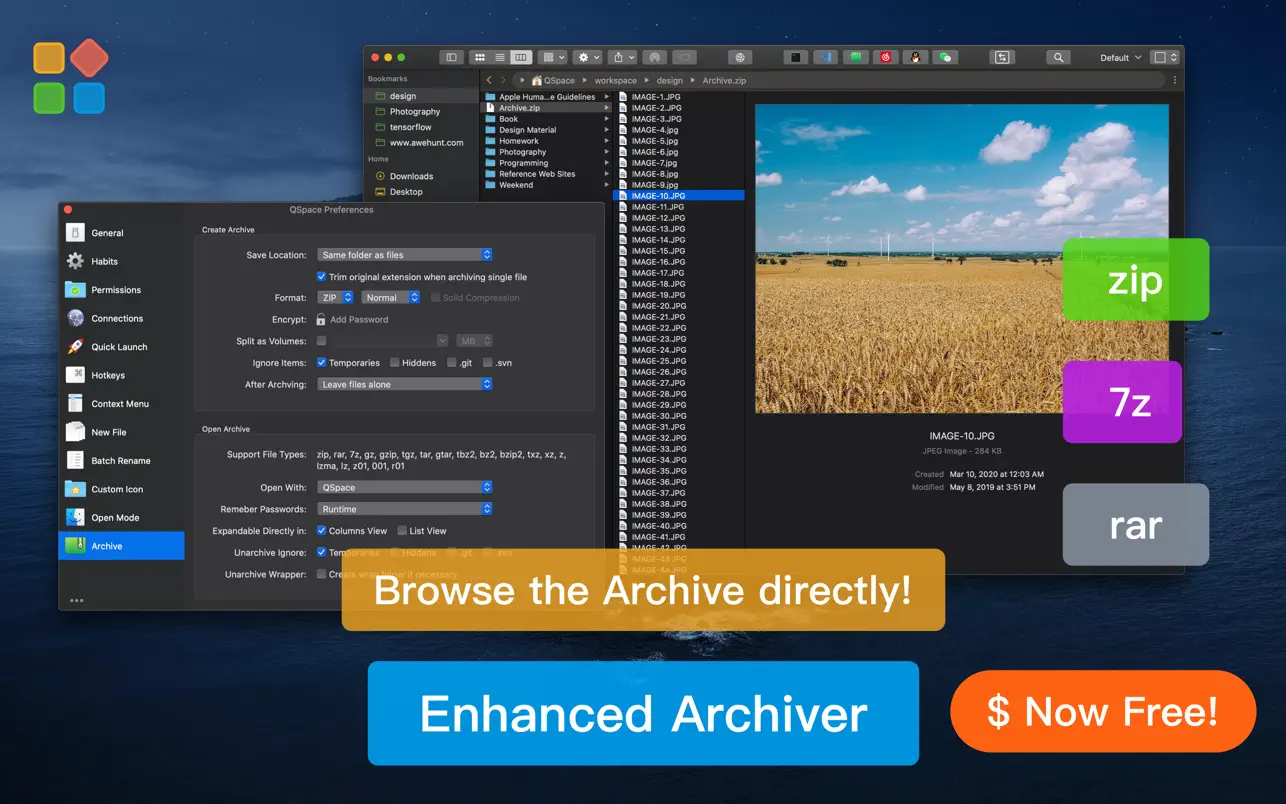
Task: Click the sync panes toolbar icon
Action: coord(1002,58)
